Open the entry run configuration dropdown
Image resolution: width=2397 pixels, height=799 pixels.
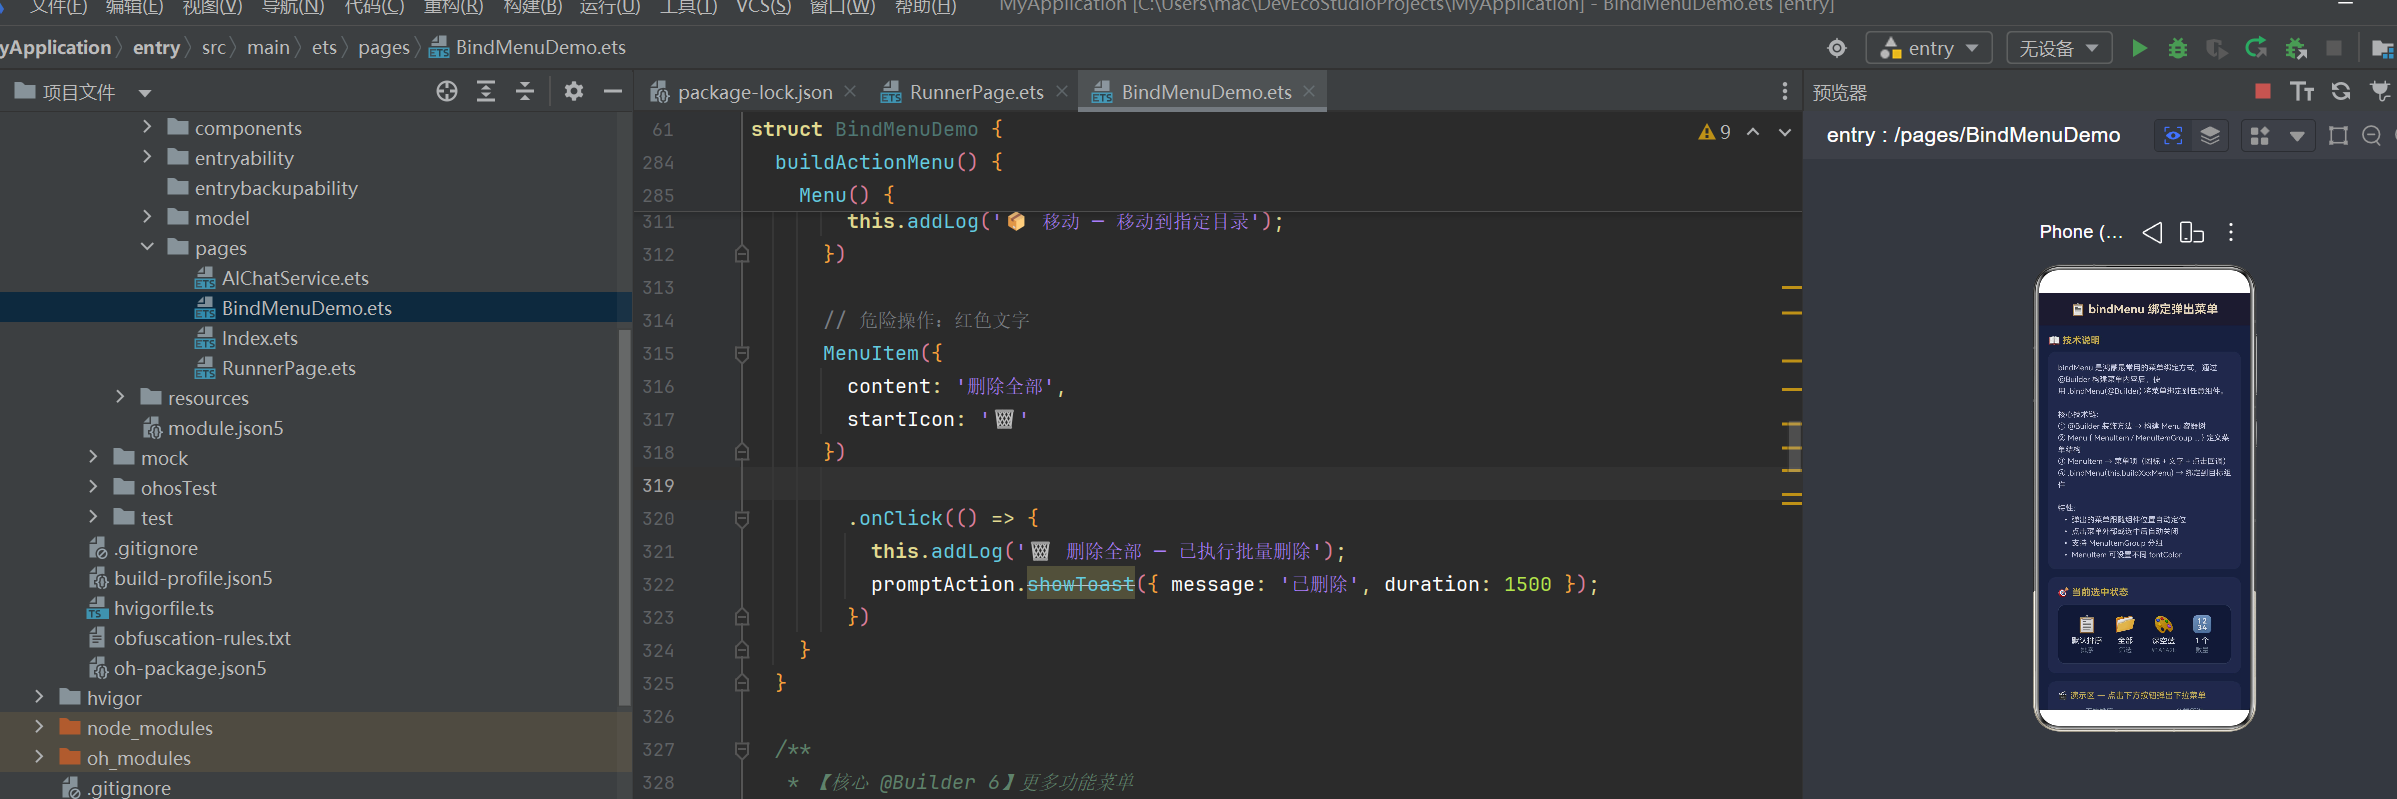click(1930, 48)
